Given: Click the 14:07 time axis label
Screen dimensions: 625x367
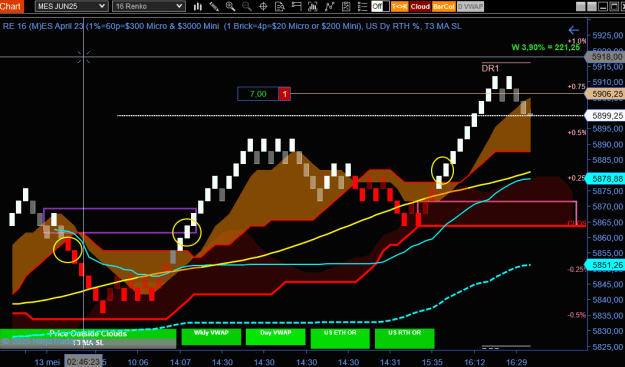Looking at the screenshot, I should tap(180, 362).
